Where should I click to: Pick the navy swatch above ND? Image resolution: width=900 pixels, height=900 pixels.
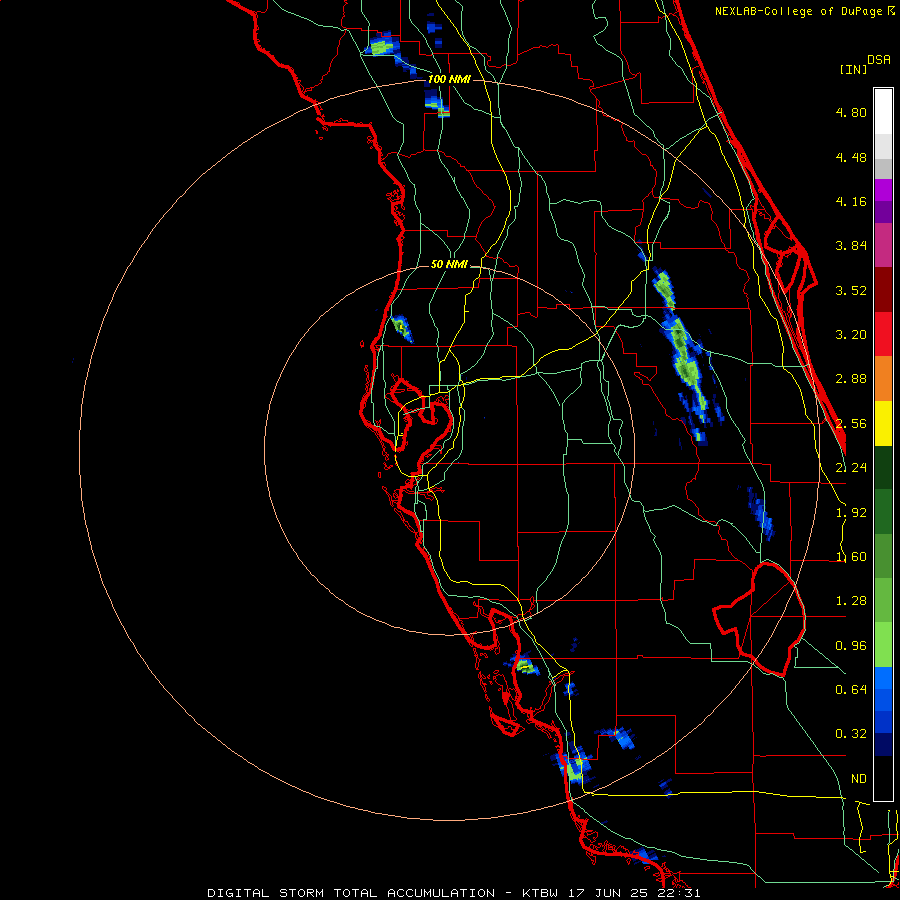point(883,745)
